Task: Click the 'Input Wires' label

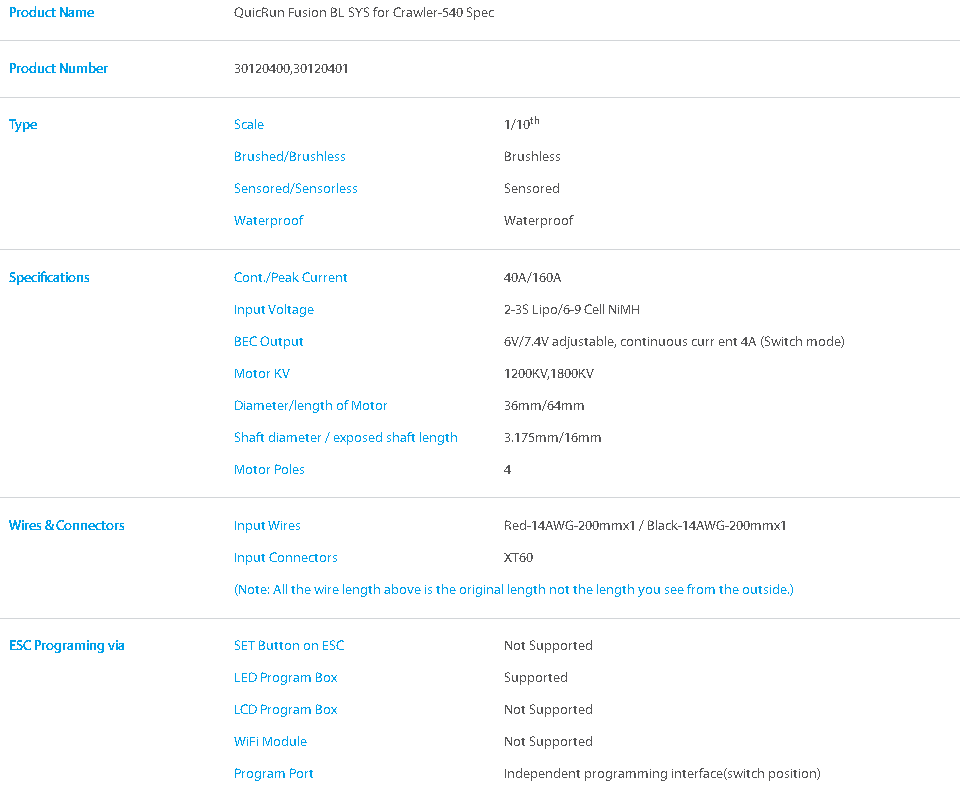Action: (267, 526)
